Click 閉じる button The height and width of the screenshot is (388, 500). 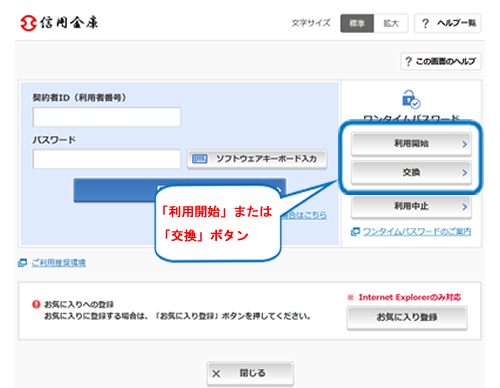pos(250,373)
